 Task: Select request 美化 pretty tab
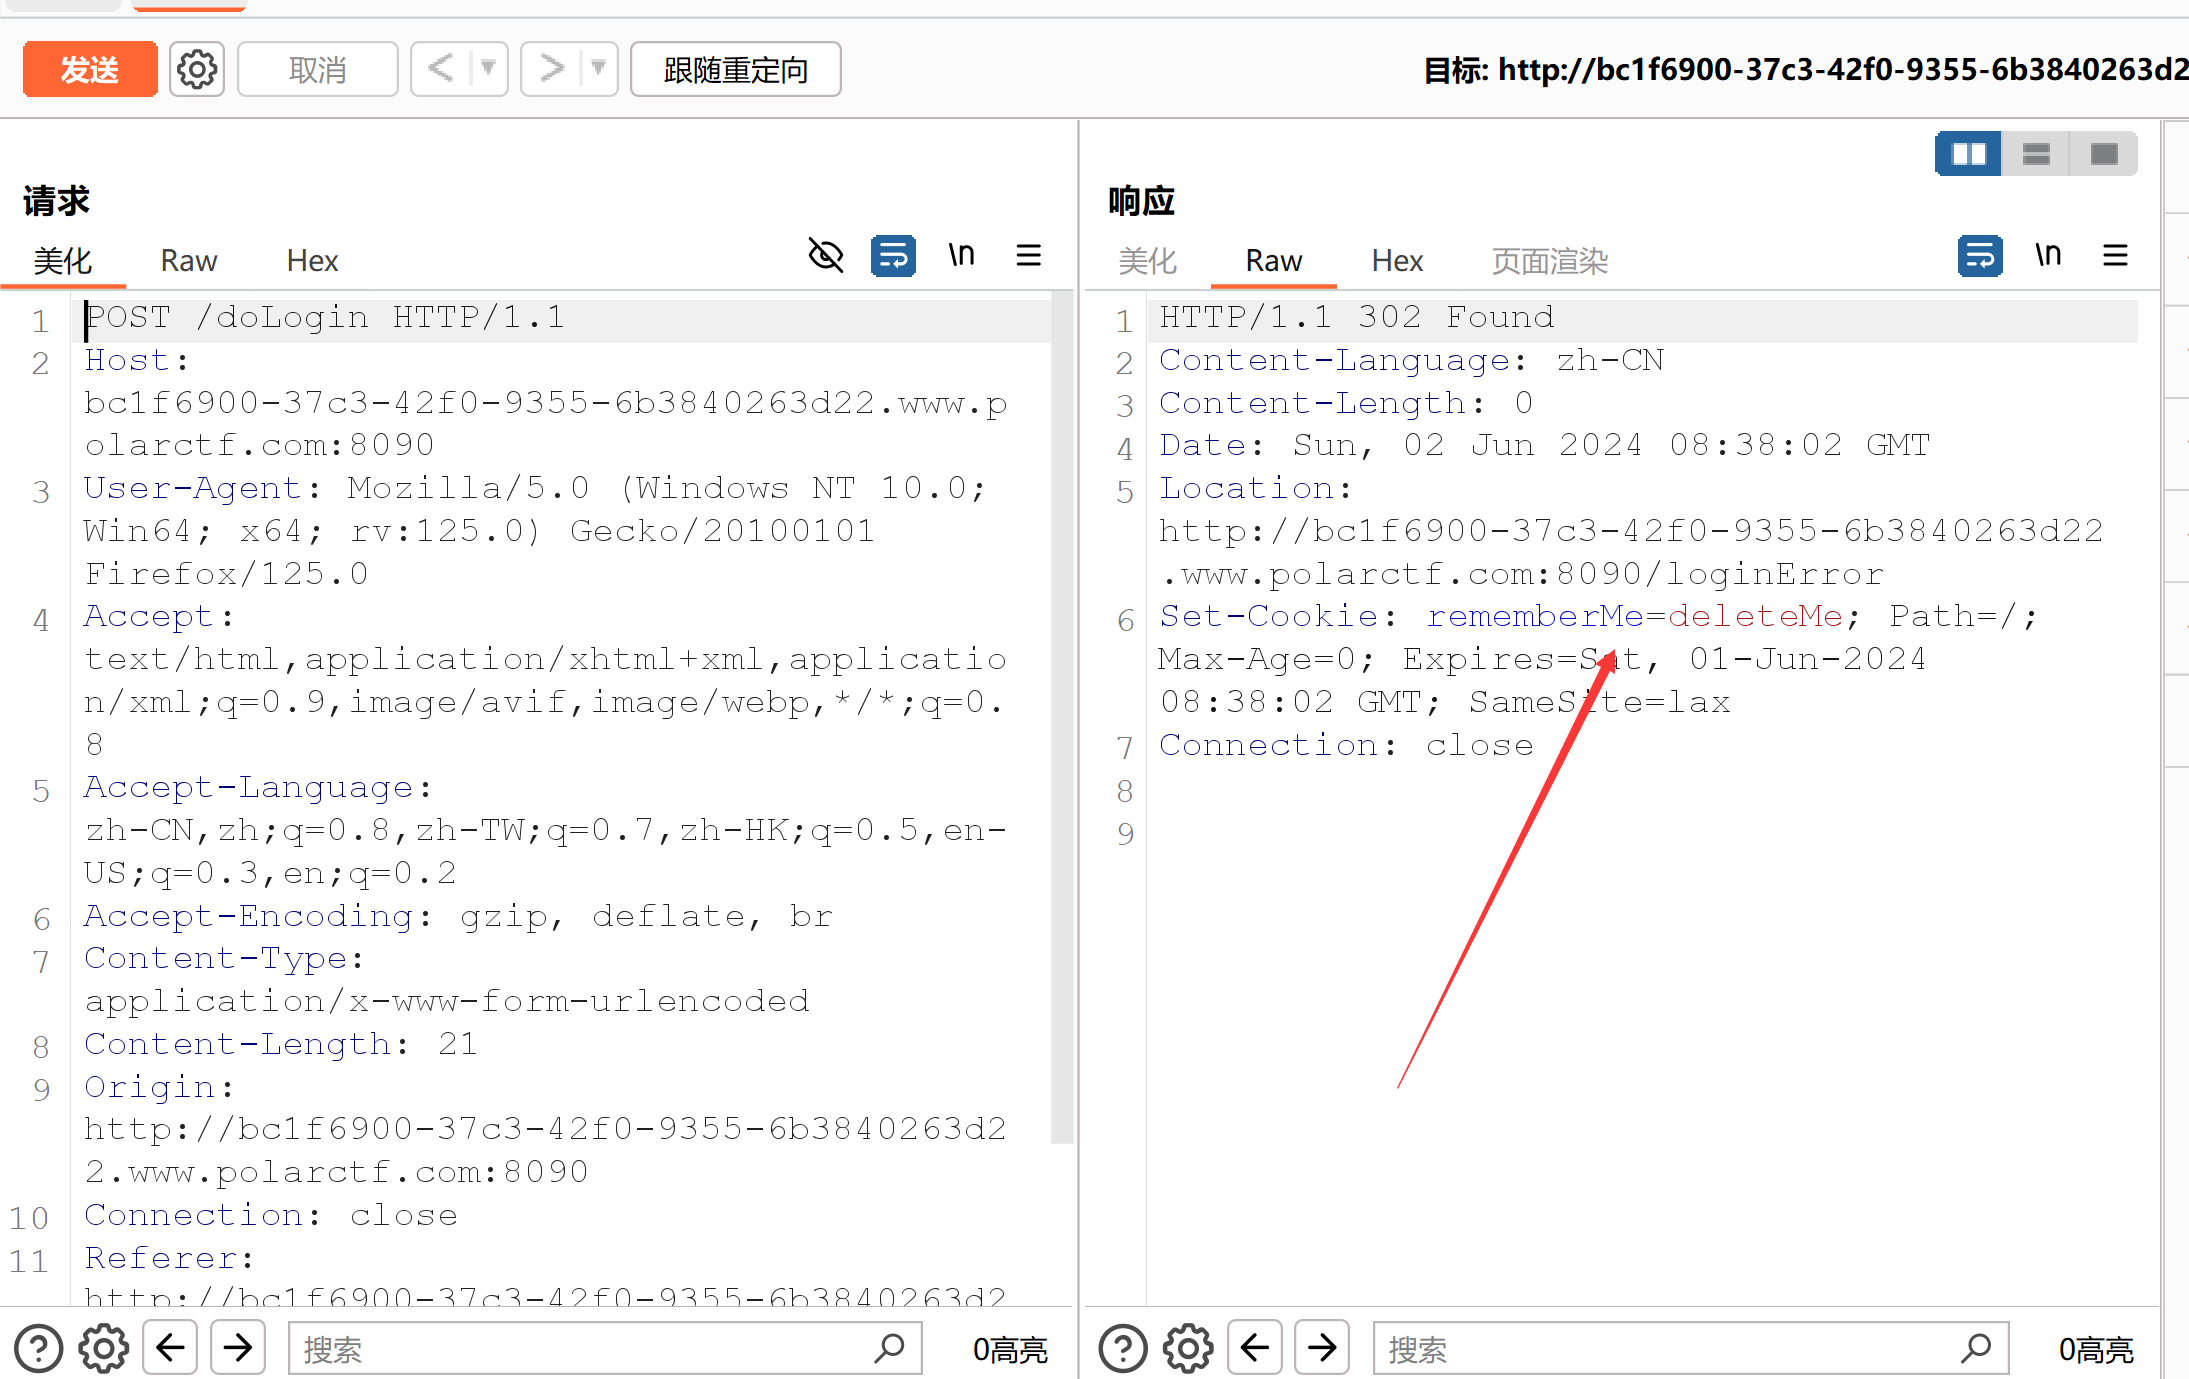point(63,261)
